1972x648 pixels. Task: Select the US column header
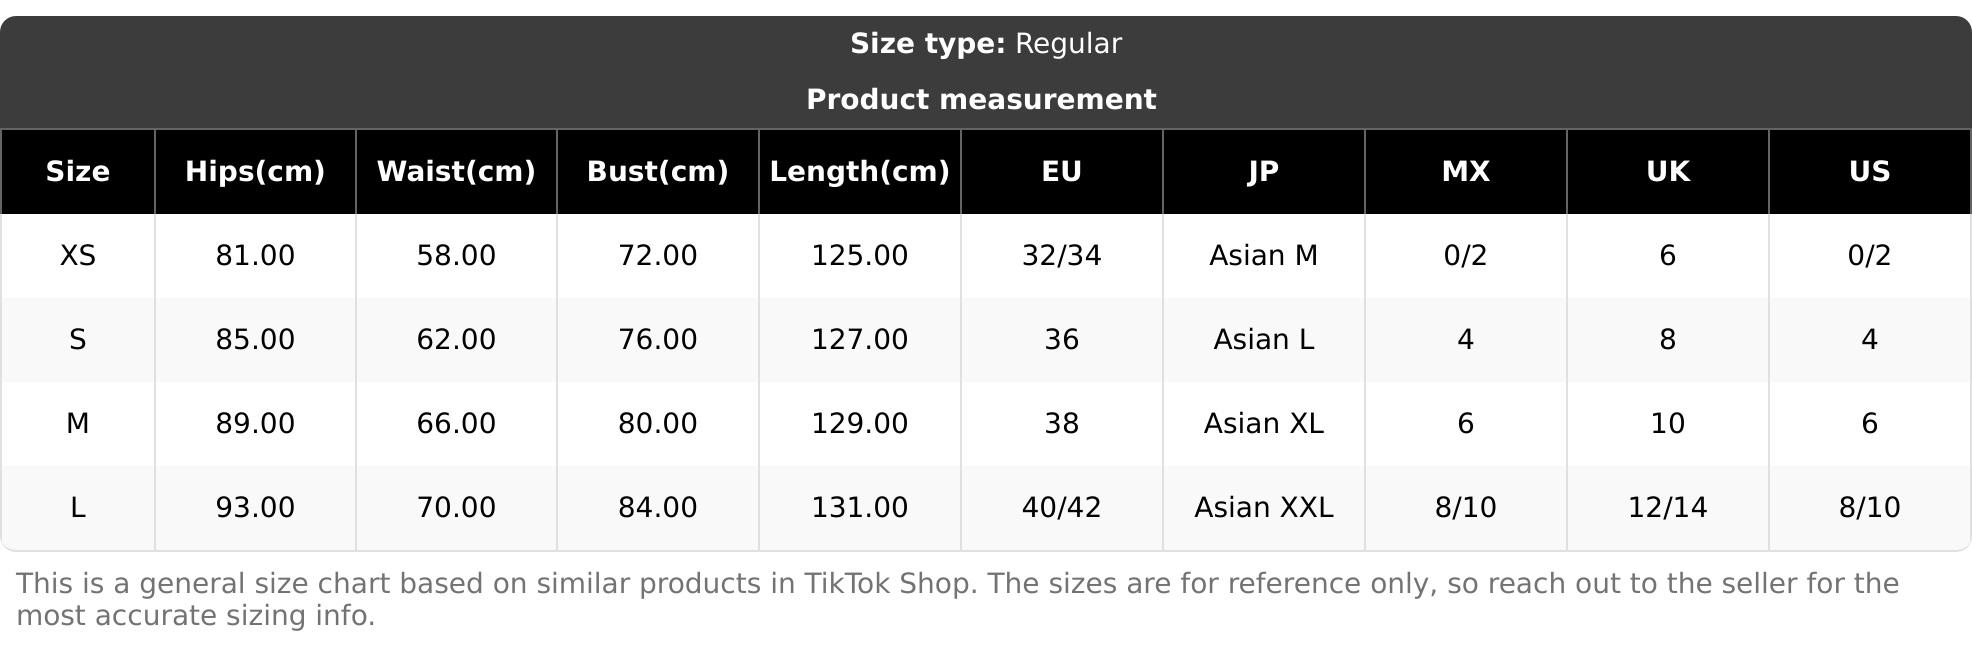point(1869,172)
